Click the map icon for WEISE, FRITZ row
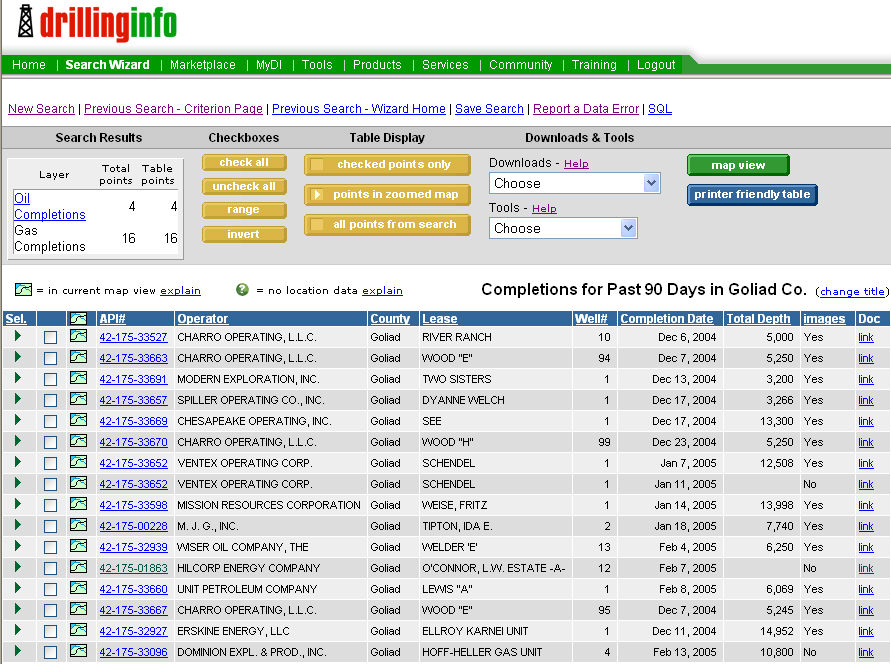Viewport: 891px width, 664px height. coord(78,505)
